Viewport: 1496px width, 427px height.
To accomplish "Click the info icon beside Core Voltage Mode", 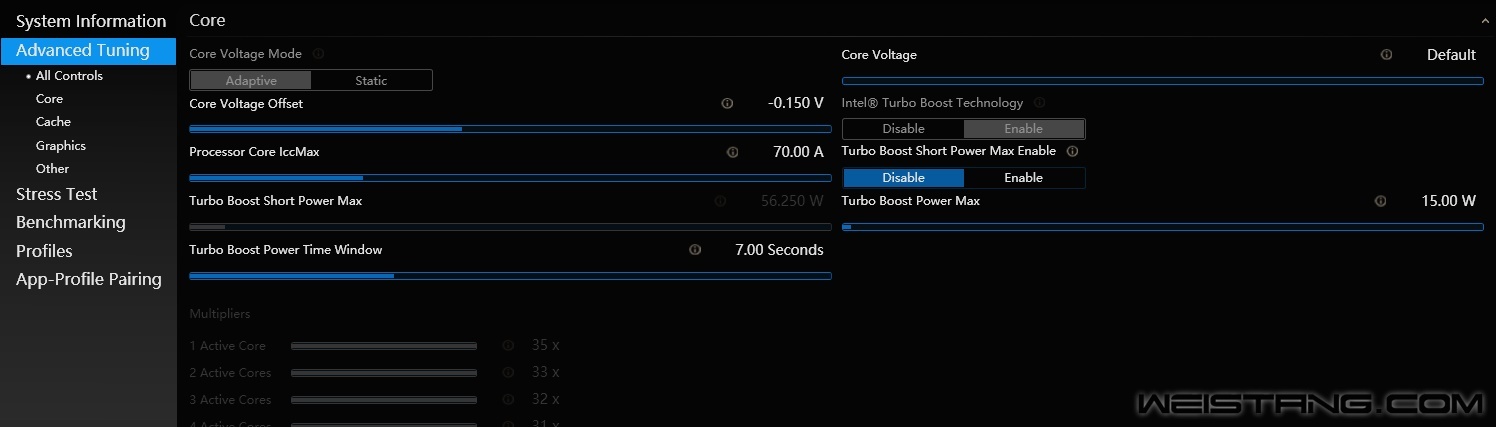I will (319, 54).
